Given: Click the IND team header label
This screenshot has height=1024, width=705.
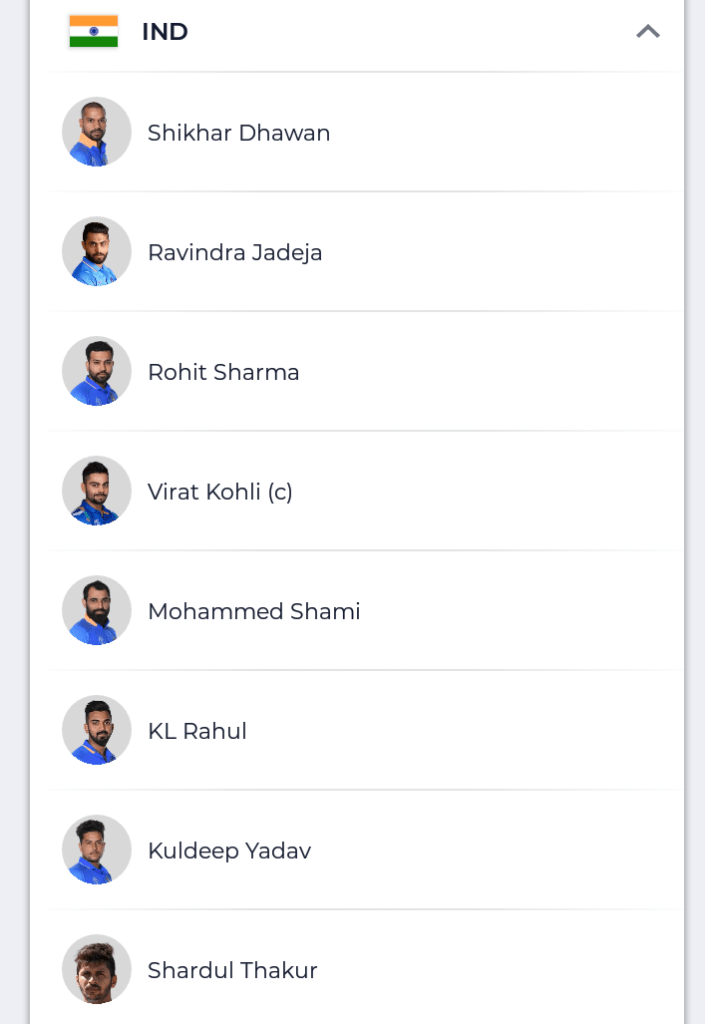Looking at the screenshot, I should tap(165, 32).
